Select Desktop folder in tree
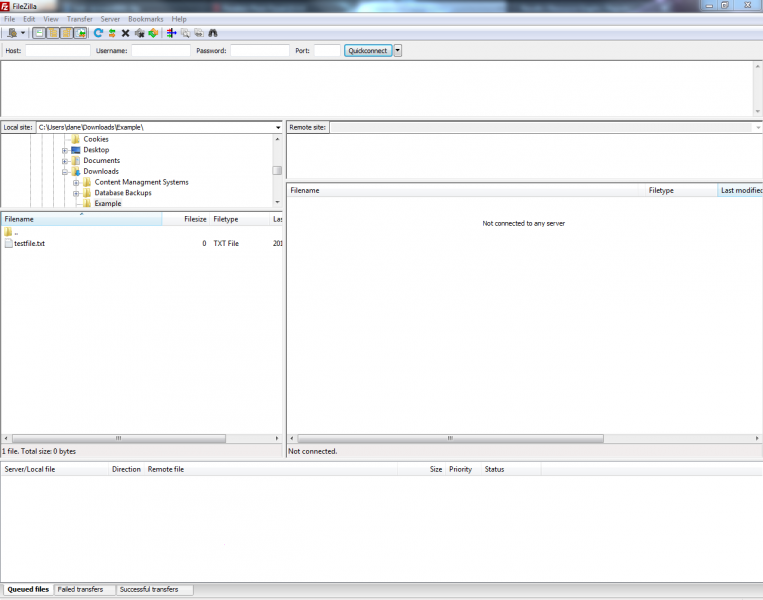Image resolution: width=763 pixels, height=600 pixels. [96, 150]
